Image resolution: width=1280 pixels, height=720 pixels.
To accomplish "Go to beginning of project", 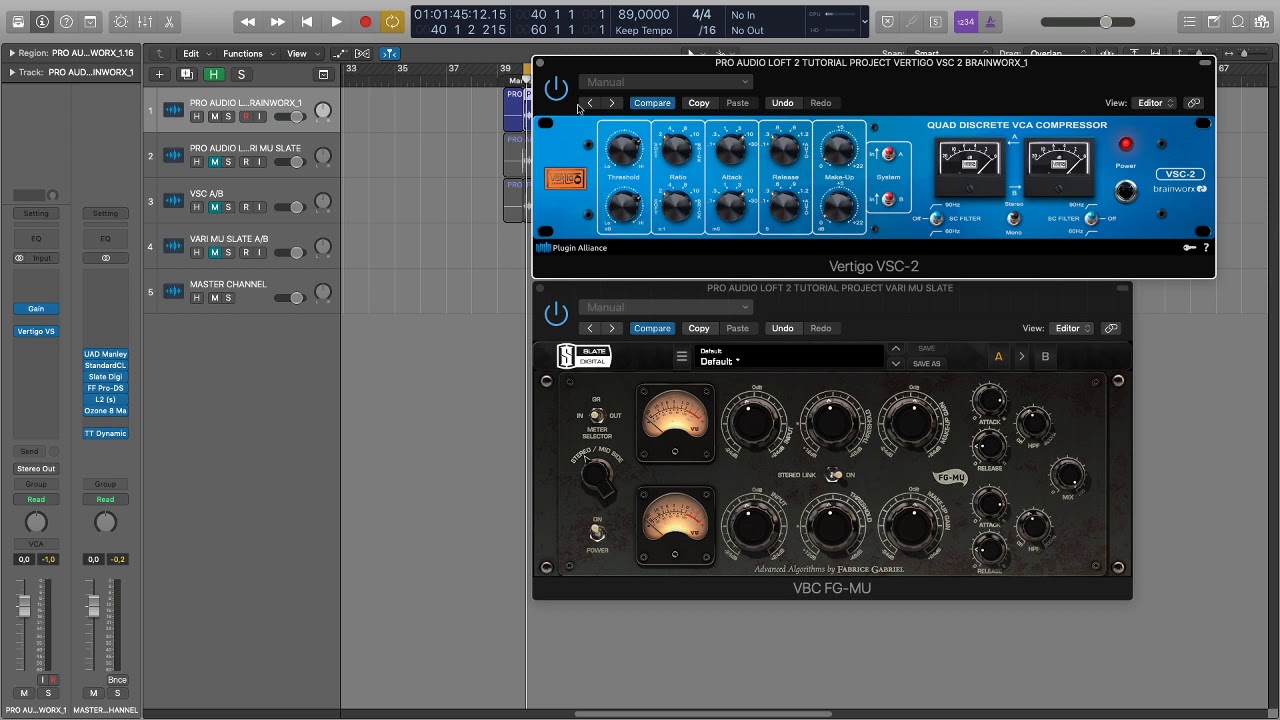I will 307,22.
